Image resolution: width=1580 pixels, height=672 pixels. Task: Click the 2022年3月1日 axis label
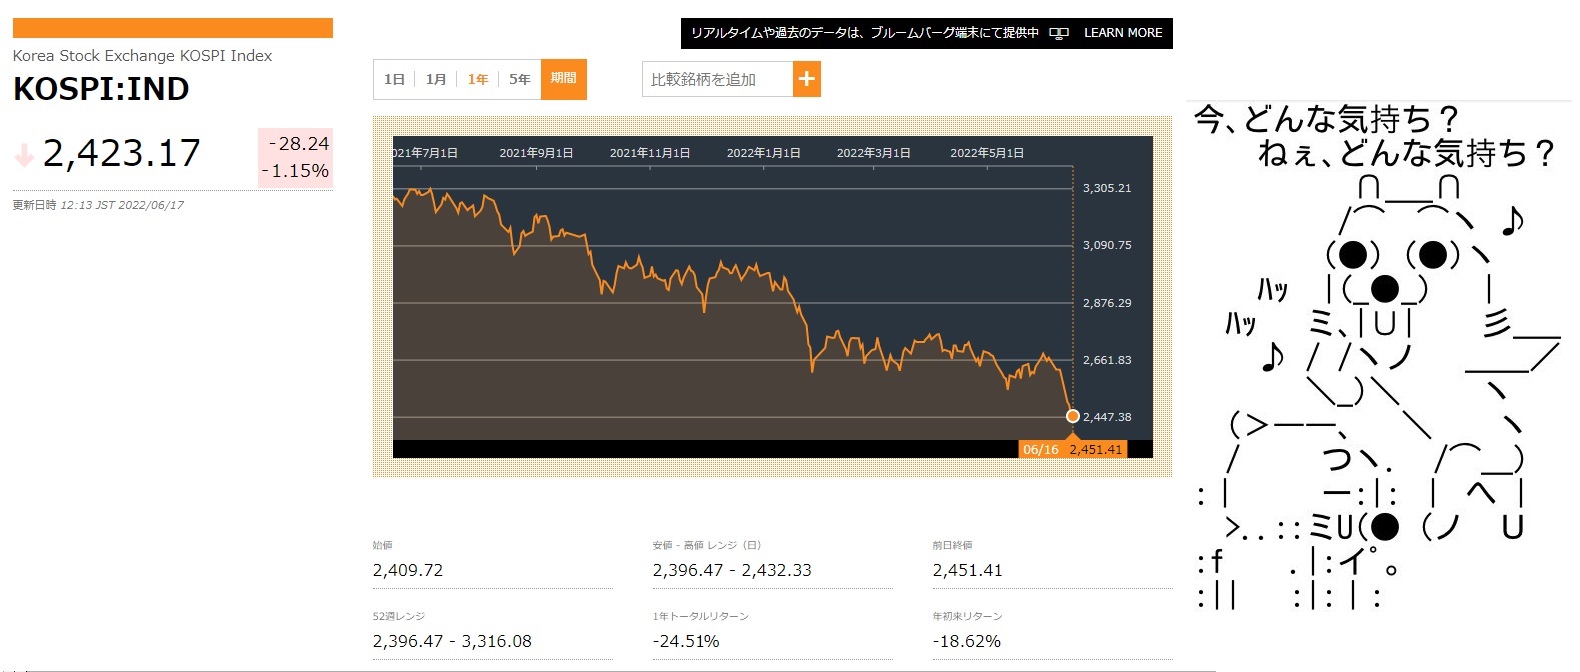873,153
